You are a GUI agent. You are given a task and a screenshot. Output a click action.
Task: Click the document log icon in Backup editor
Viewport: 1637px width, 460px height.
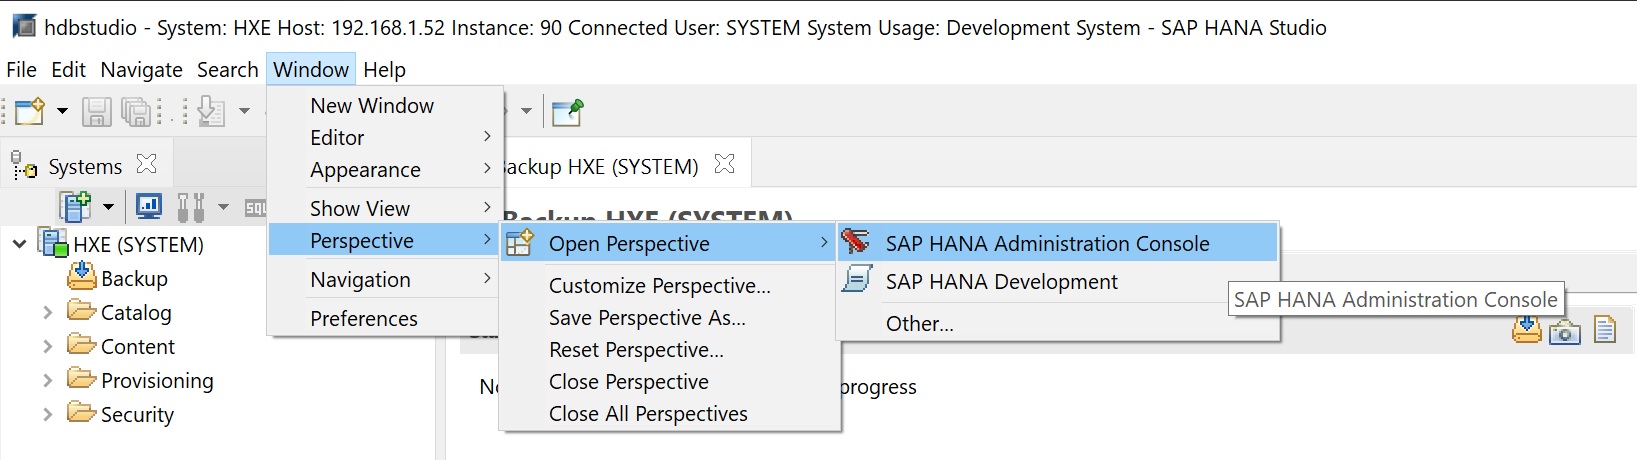pyautogui.click(x=1604, y=329)
